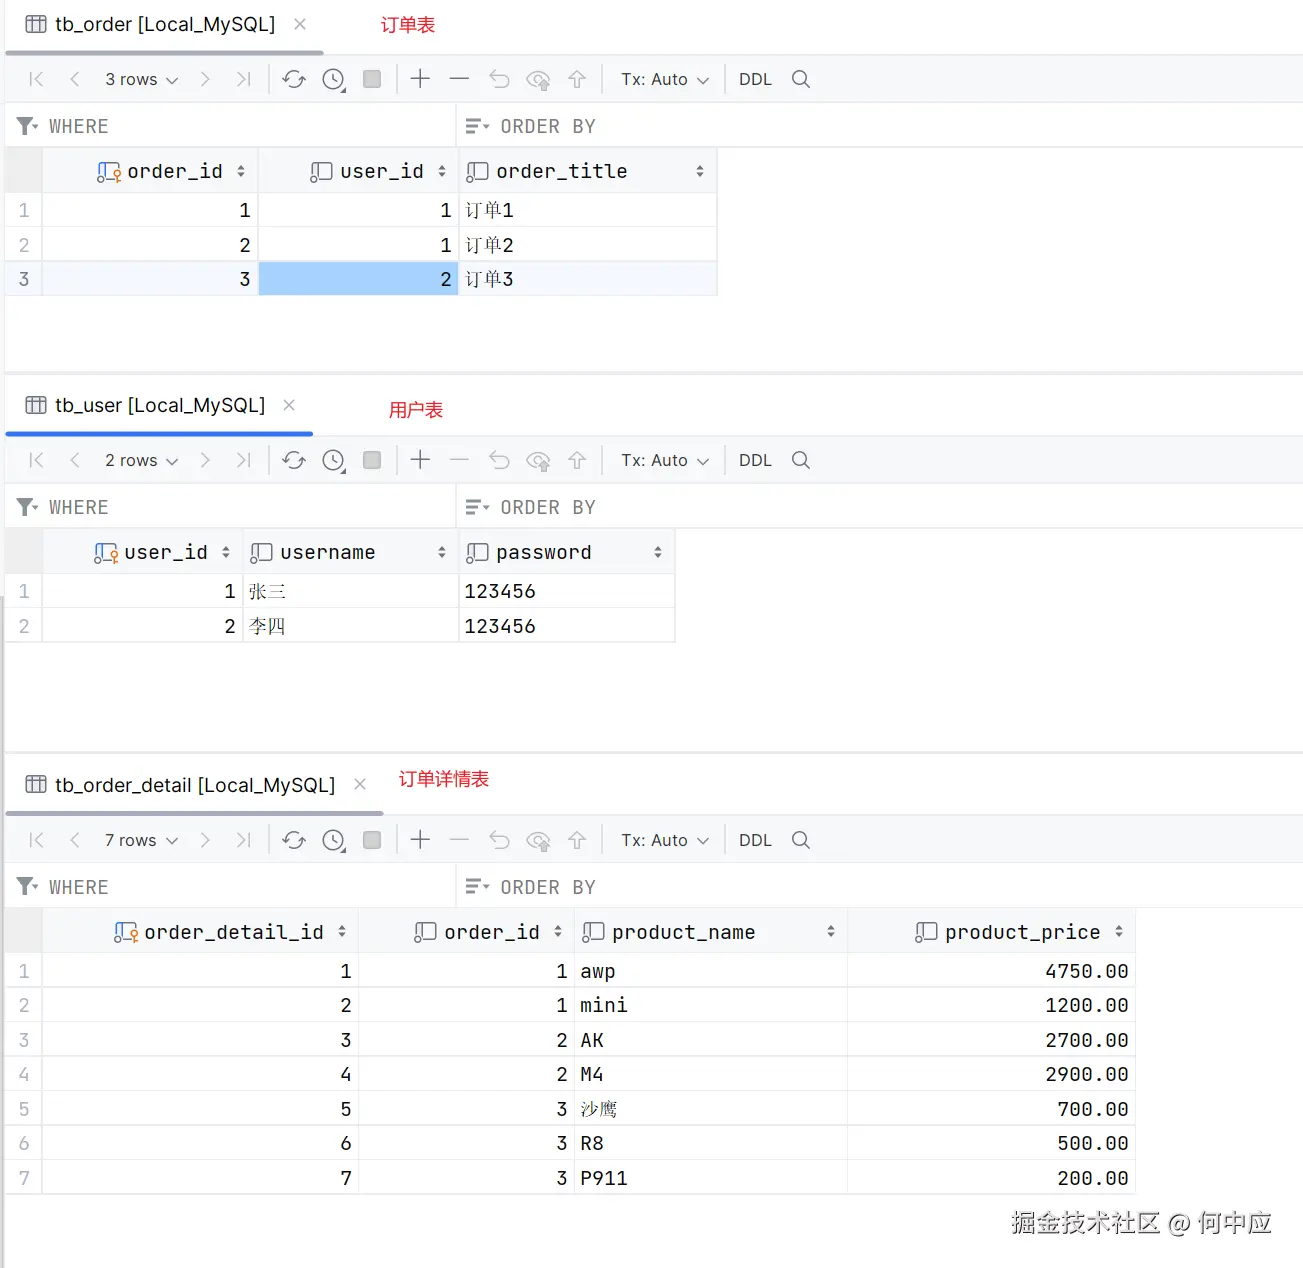Select the cell containing 订单3

588,279
